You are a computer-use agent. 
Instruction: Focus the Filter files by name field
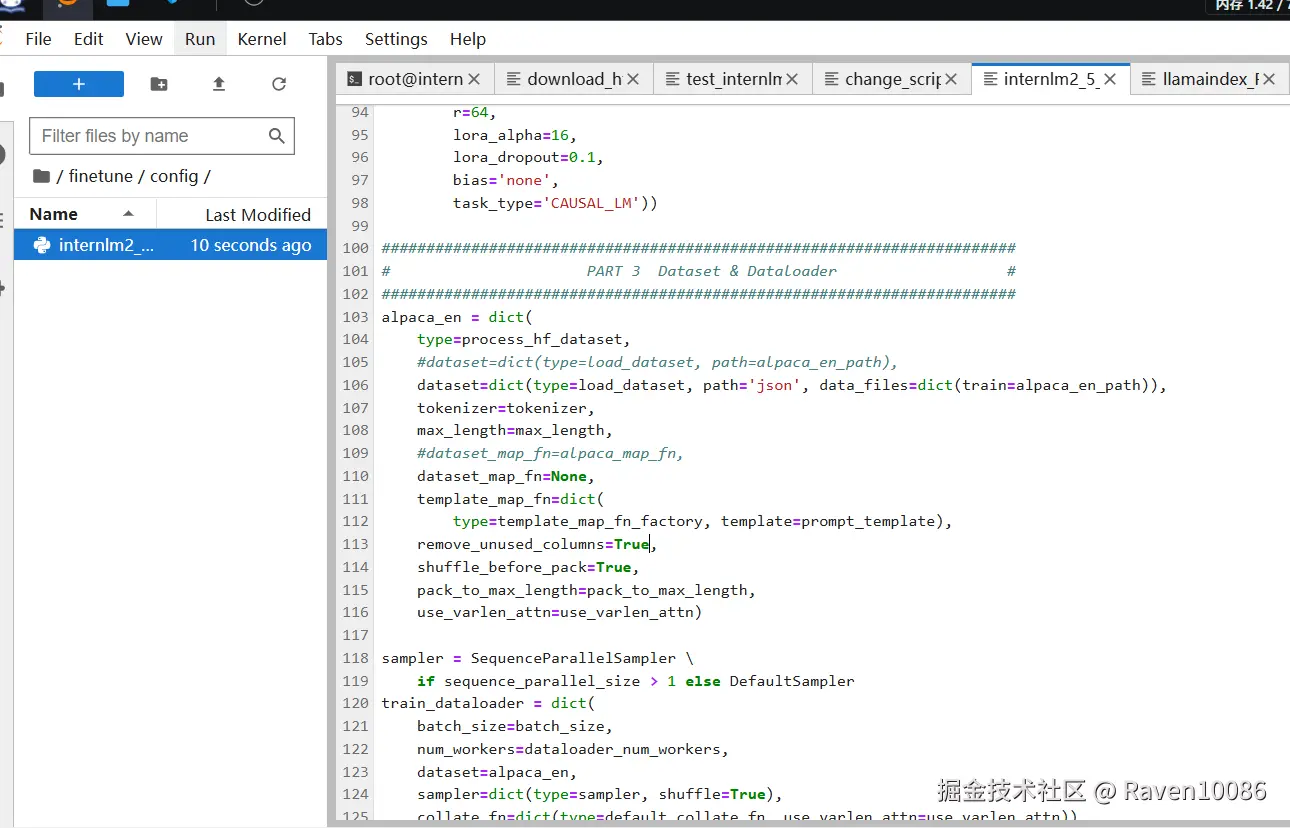(x=162, y=136)
